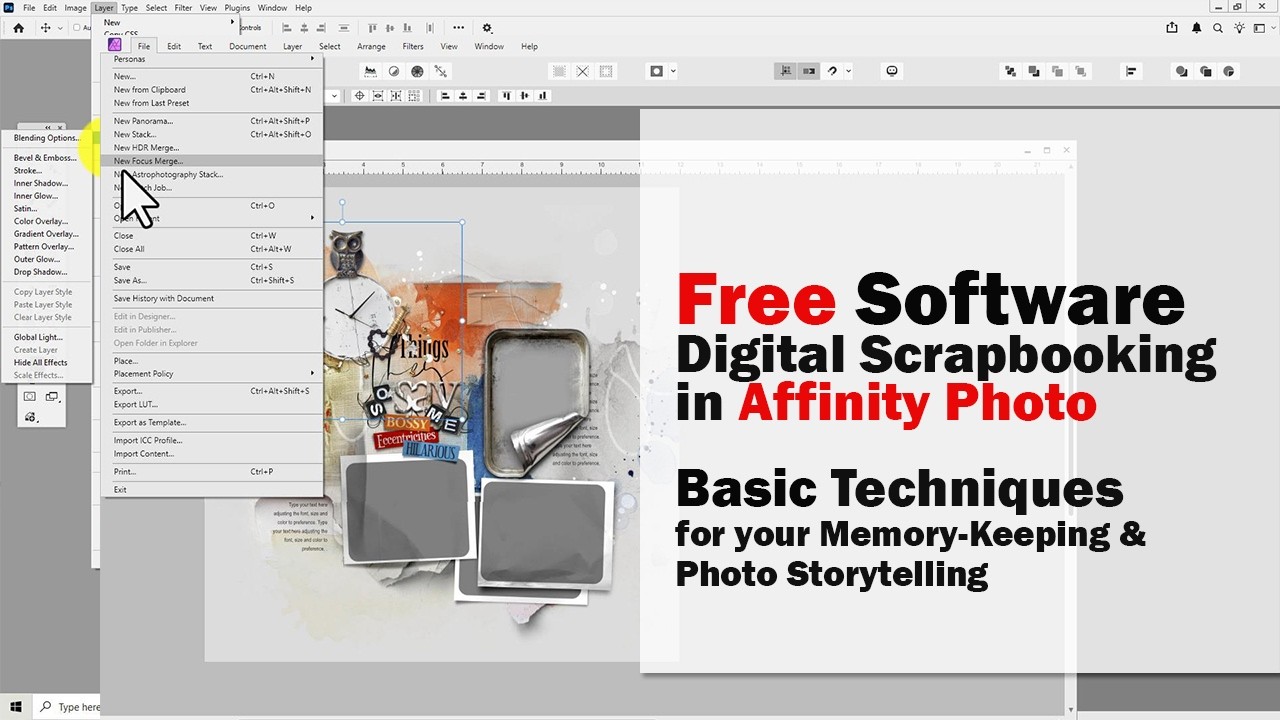Click the search magnifier icon in Photoshop
Viewport: 1280px width, 720px height.
(x=1218, y=28)
